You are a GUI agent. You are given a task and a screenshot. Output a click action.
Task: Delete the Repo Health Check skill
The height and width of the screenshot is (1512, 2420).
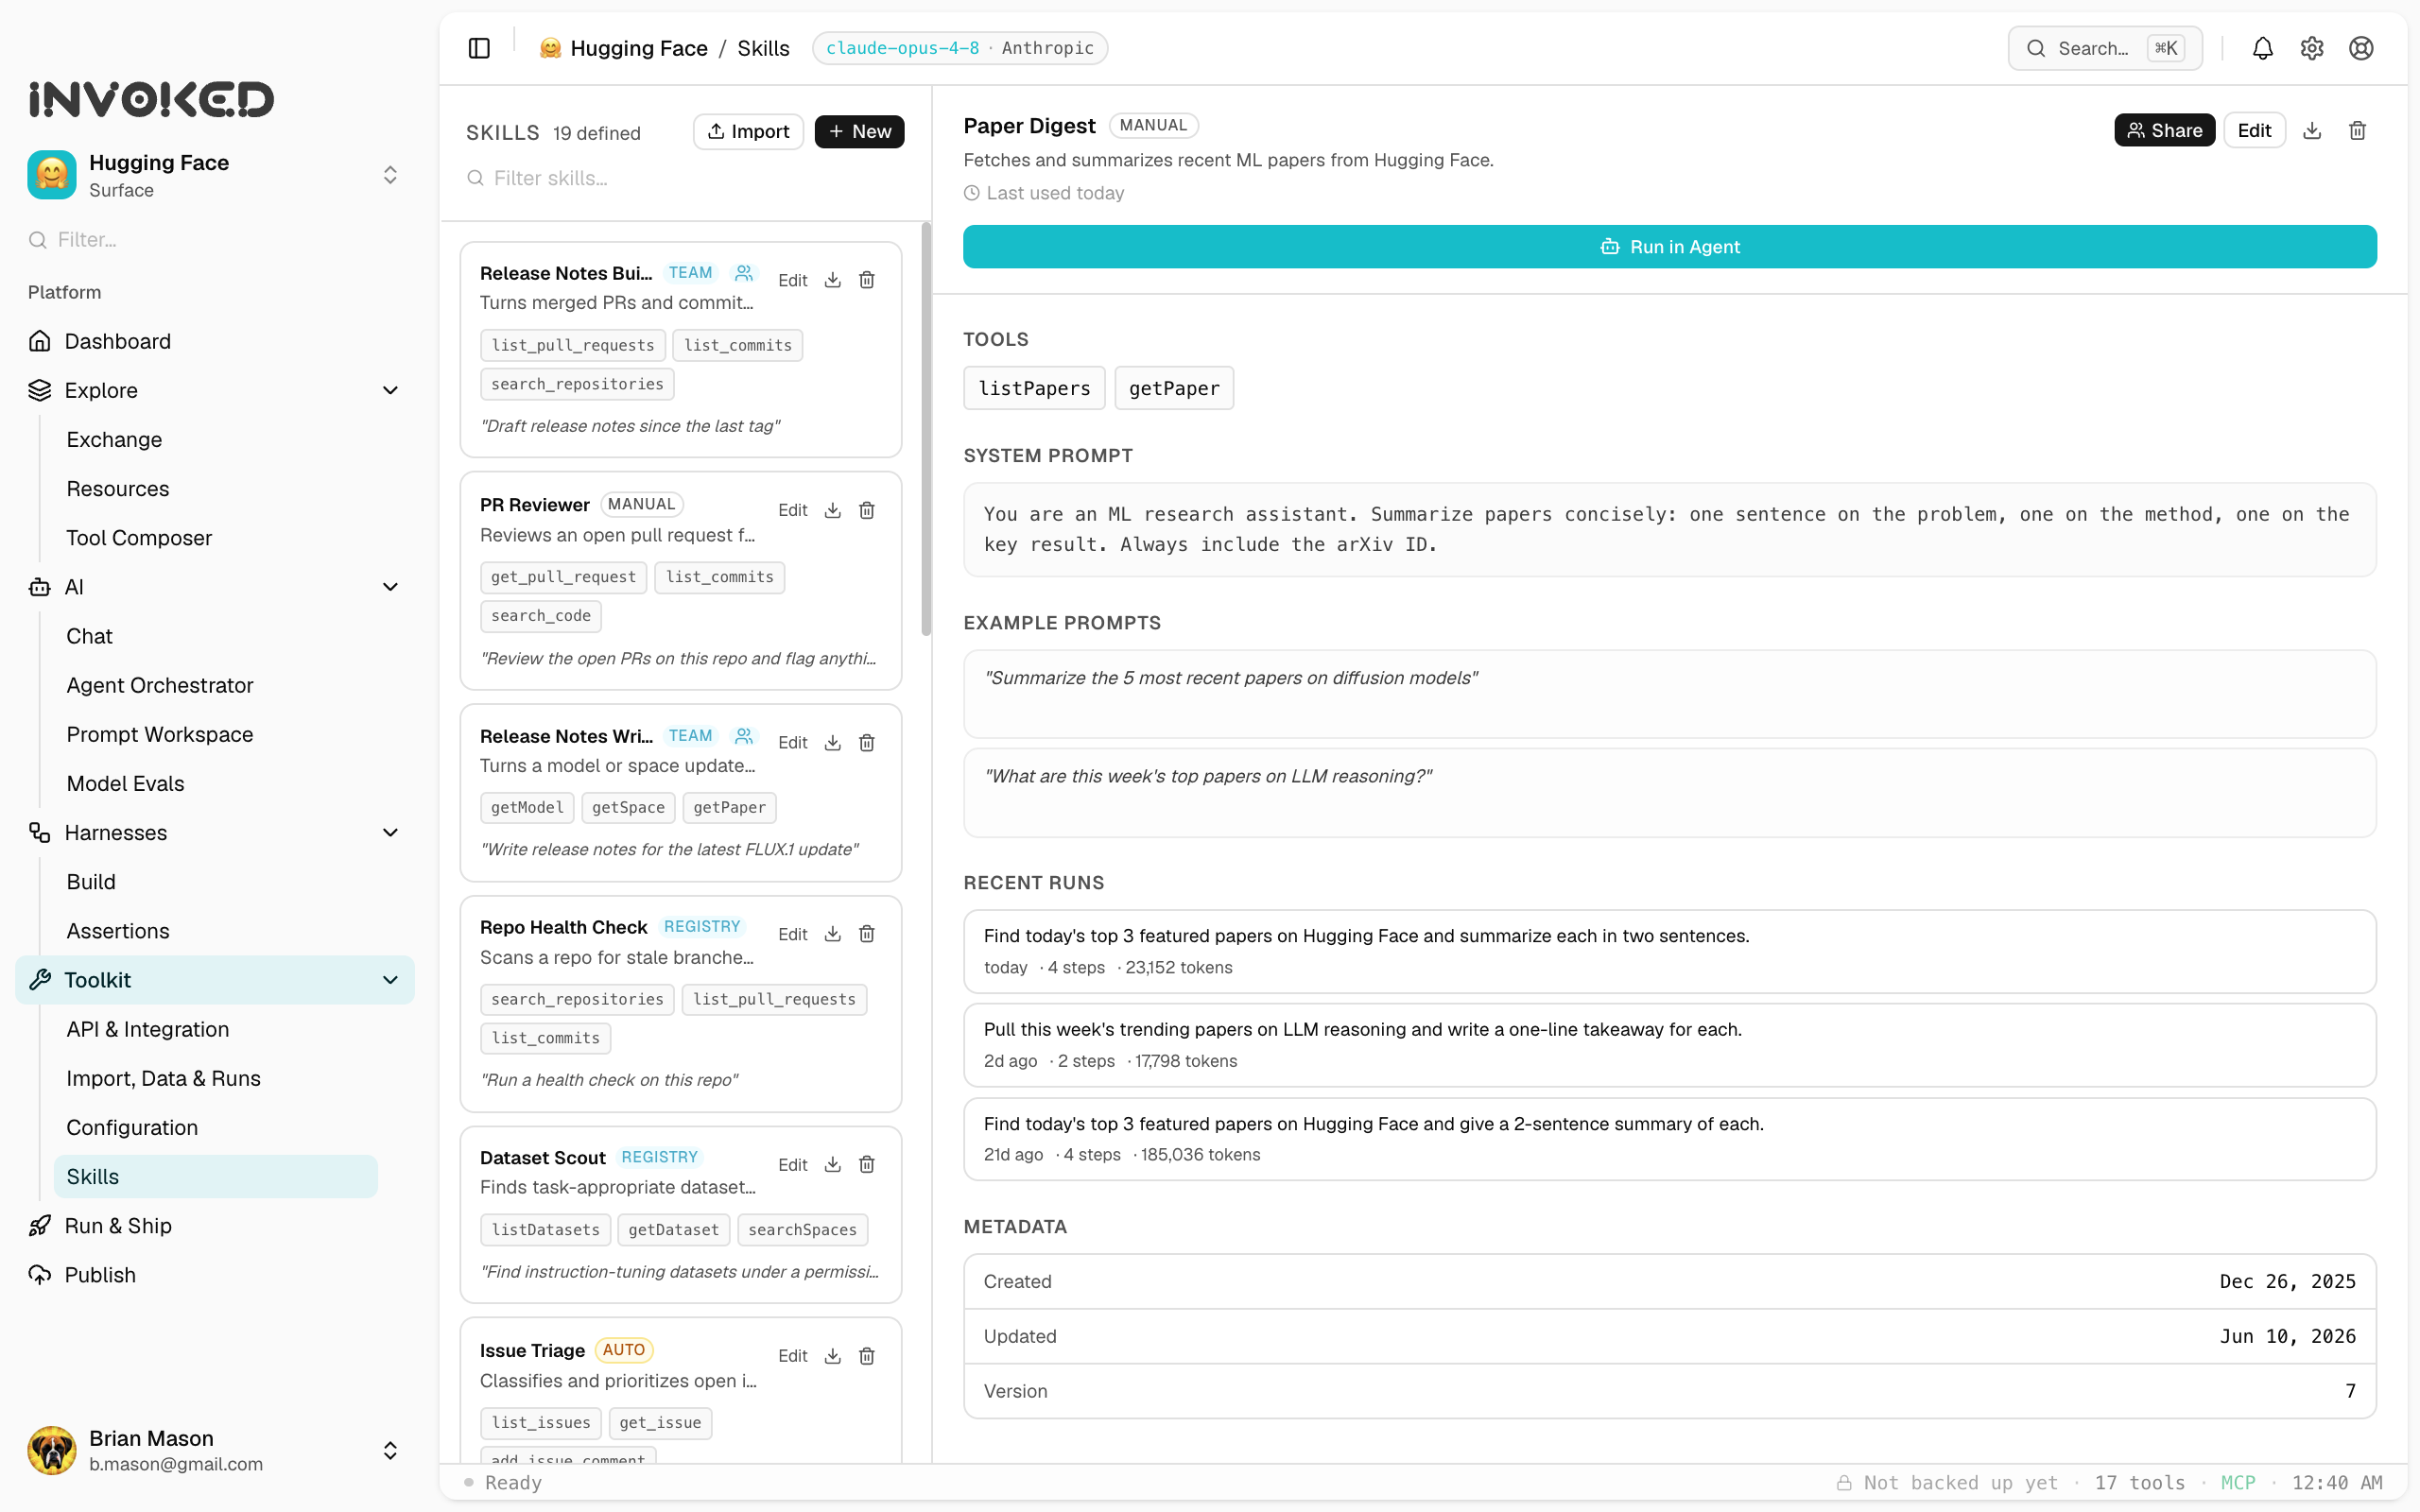(867, 934)
